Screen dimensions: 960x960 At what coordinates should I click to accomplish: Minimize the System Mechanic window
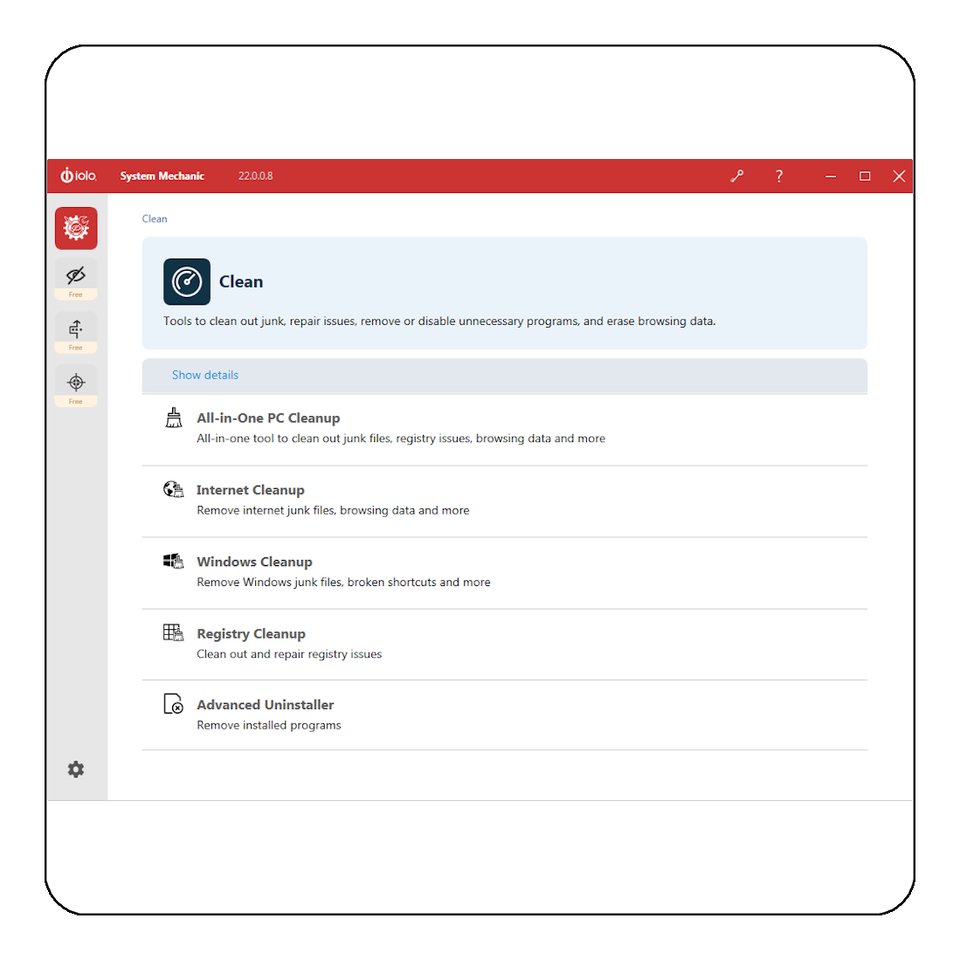point(830,176)
